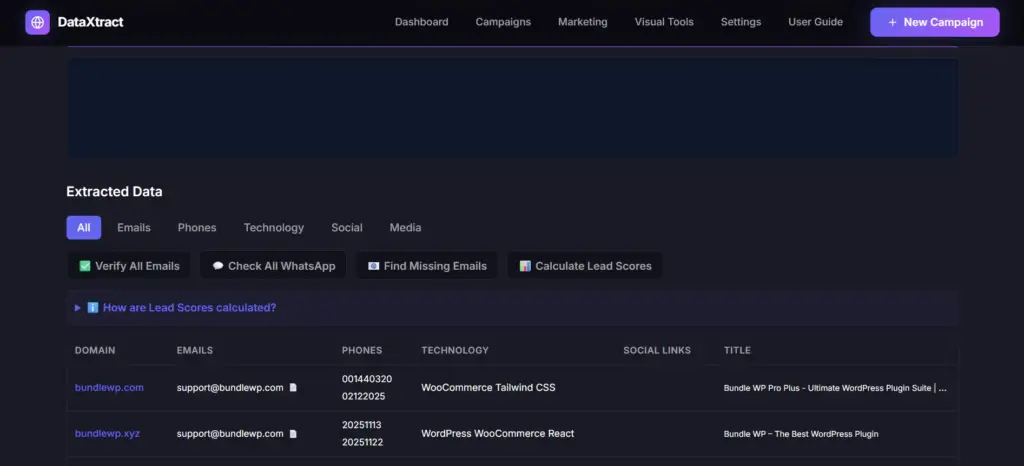Image resolution: width=1024 pixels, height=466 pixels.
Task: Click the PHONES column header
Action: (362, 350)
